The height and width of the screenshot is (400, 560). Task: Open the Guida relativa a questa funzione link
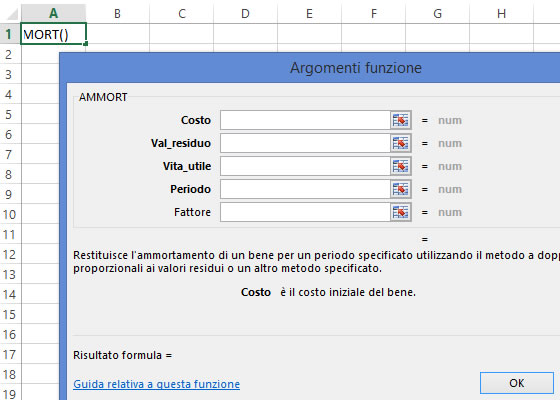coord(156,384)
